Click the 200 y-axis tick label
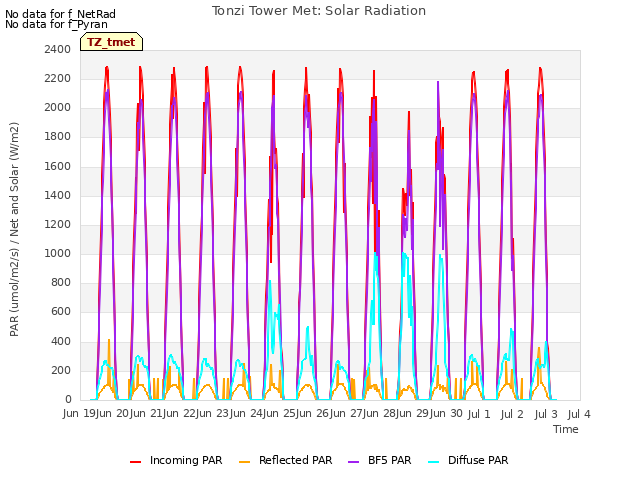640x480 pixels. tap(61, 371)
